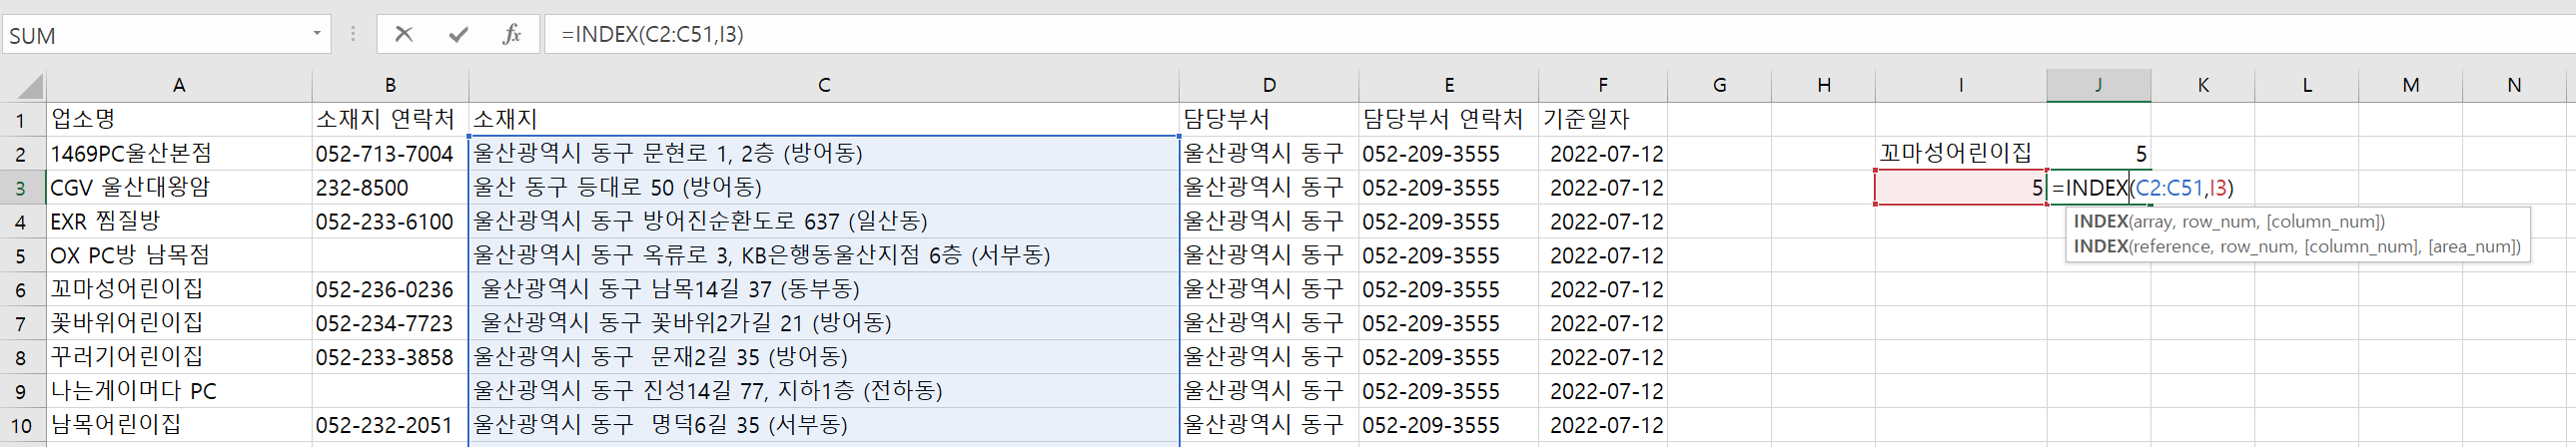Image resolution: width=2576 pixels, height=447 pixels.
Task: Select address containing 진성14길 77
Action: tap(824, 391)
